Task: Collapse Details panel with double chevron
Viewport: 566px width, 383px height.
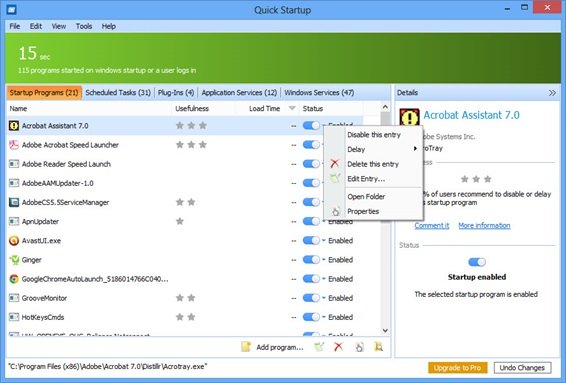Action: point(552,93)
